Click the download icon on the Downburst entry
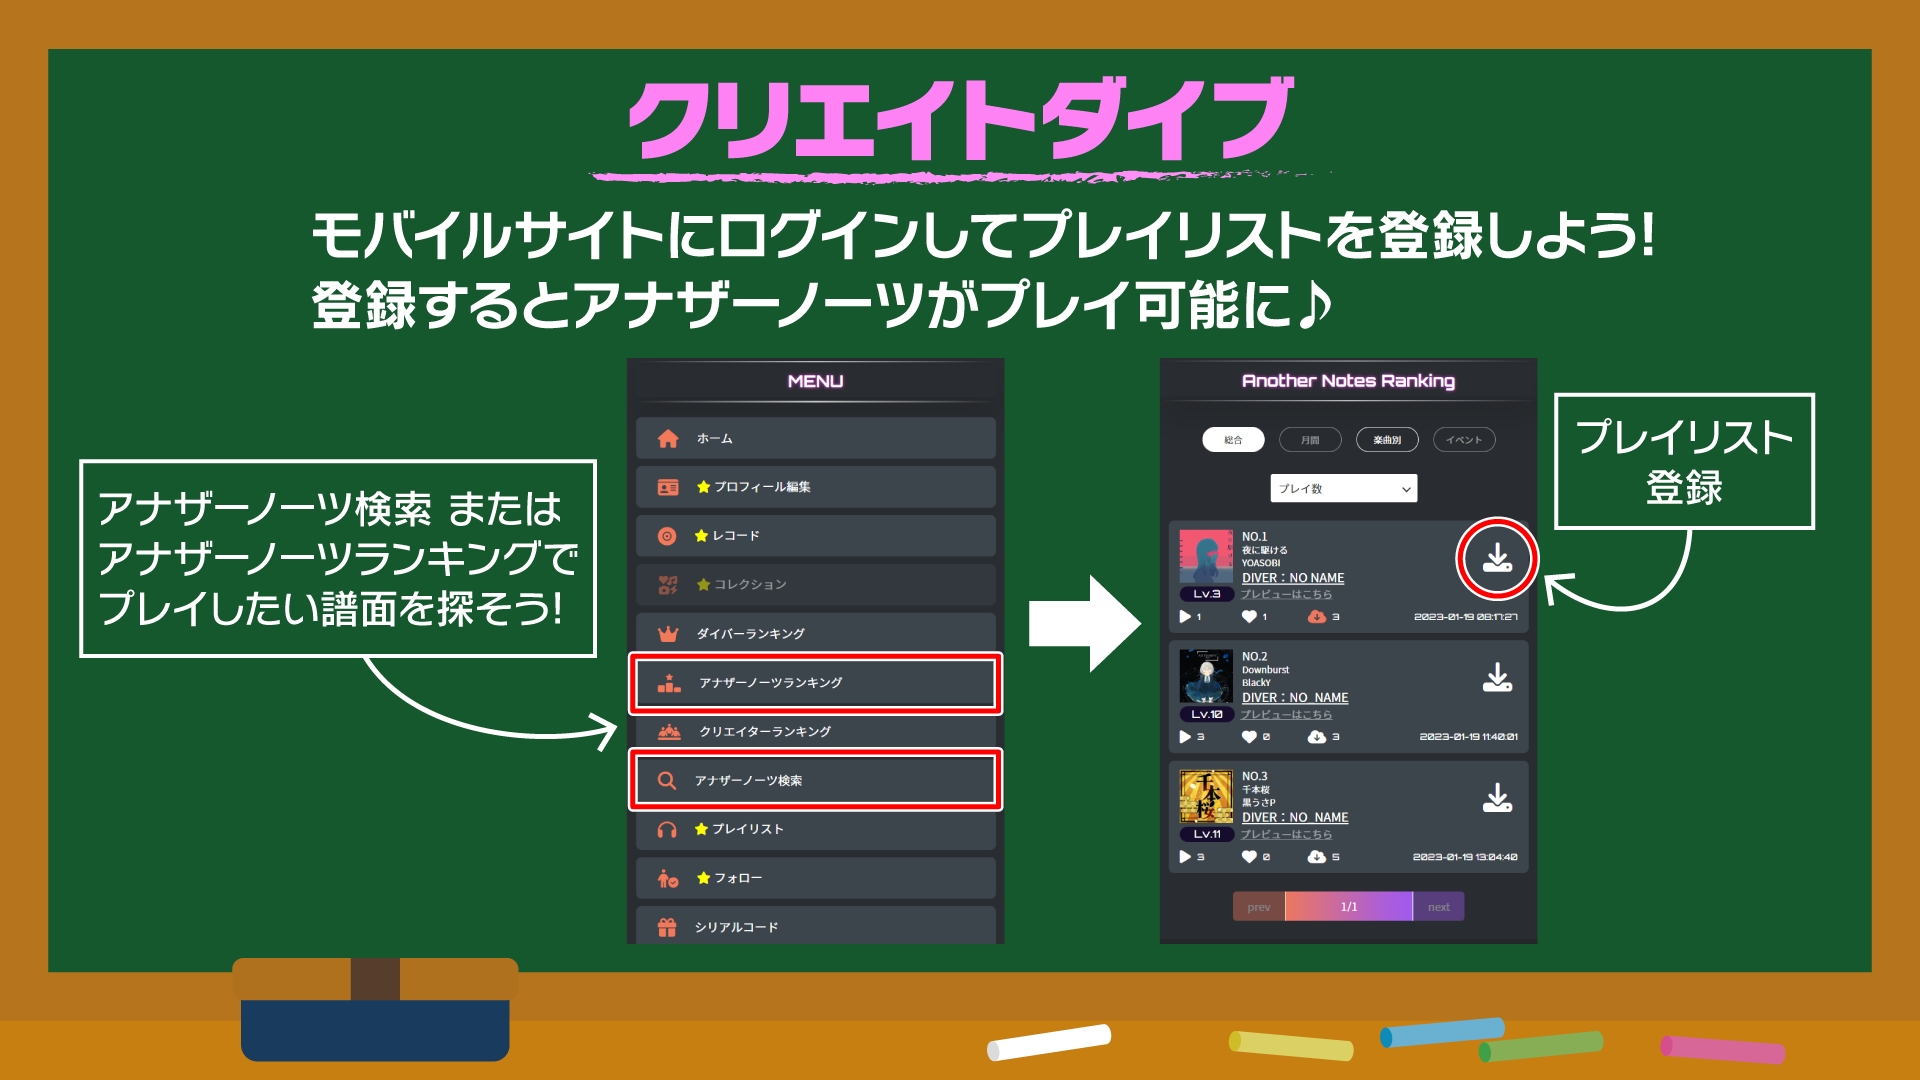1920x1080 pixels. point(1496,678)
